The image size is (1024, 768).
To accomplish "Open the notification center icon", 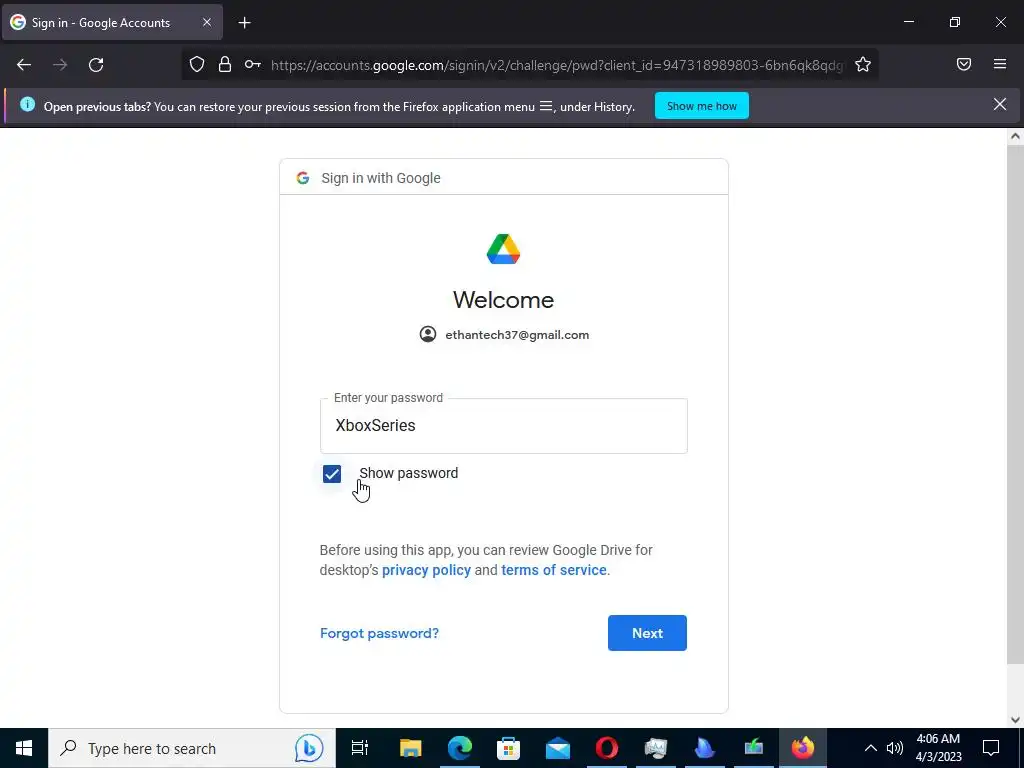I will tap(991, 748).
